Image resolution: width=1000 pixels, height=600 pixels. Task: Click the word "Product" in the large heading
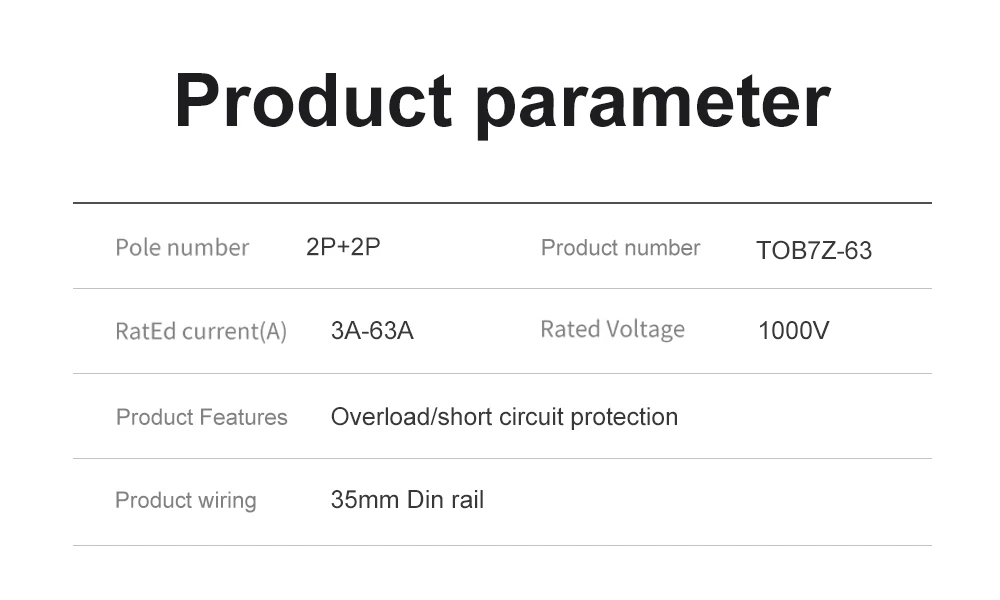tap(313, 101)
